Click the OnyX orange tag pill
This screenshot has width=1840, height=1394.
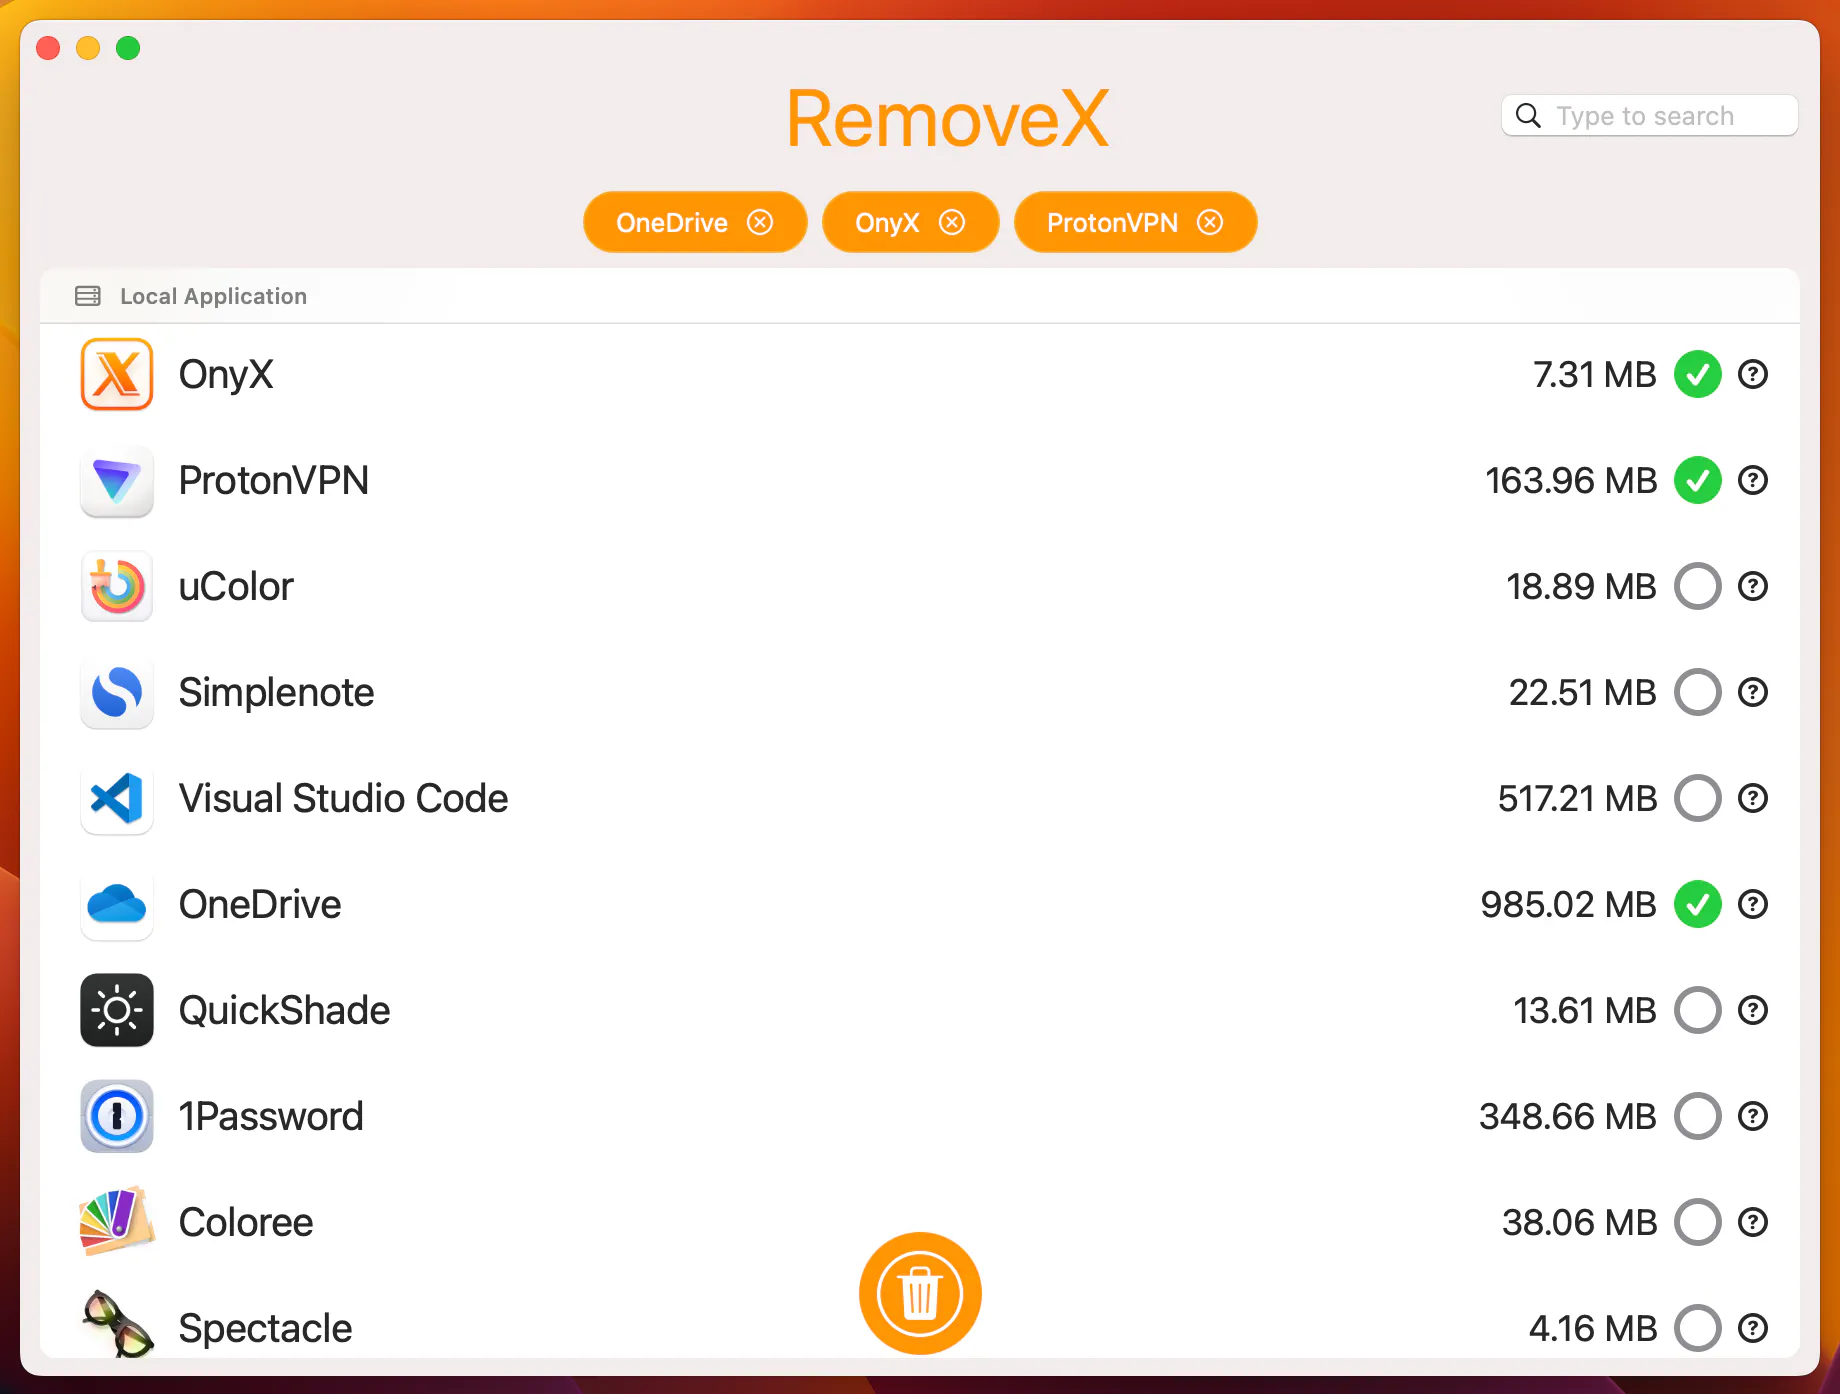[910, 222]
